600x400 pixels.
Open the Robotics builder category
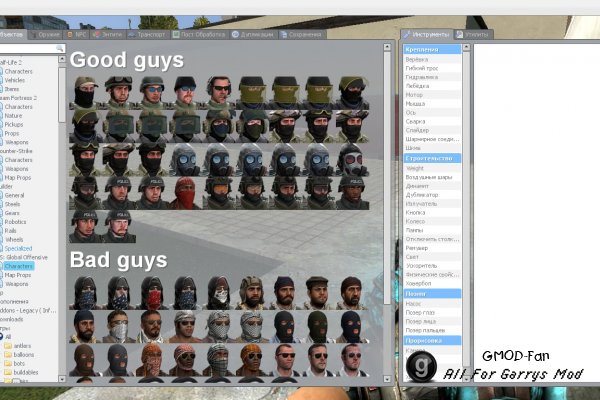pos(15,222)
